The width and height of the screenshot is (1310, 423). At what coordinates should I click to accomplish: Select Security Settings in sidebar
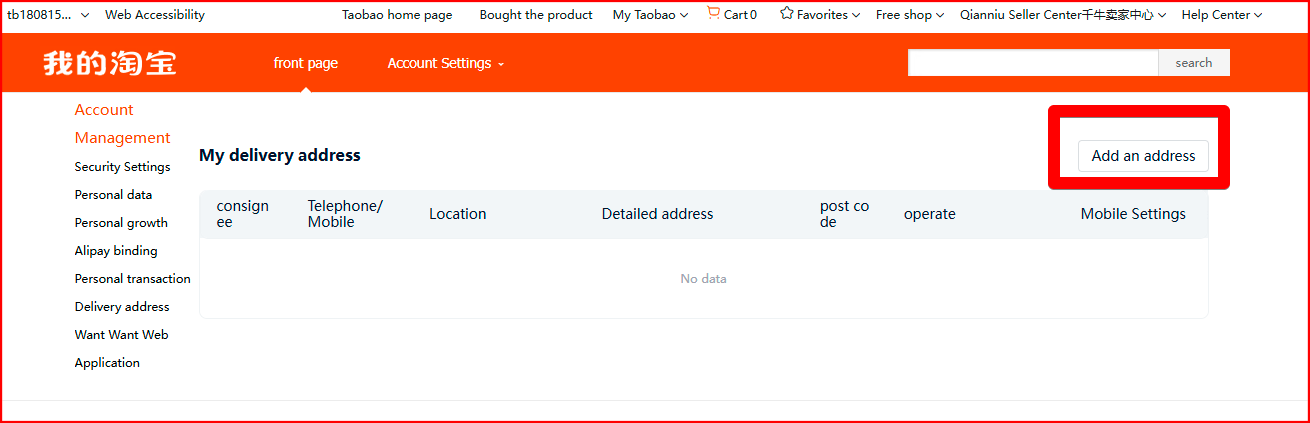point(122,167)
